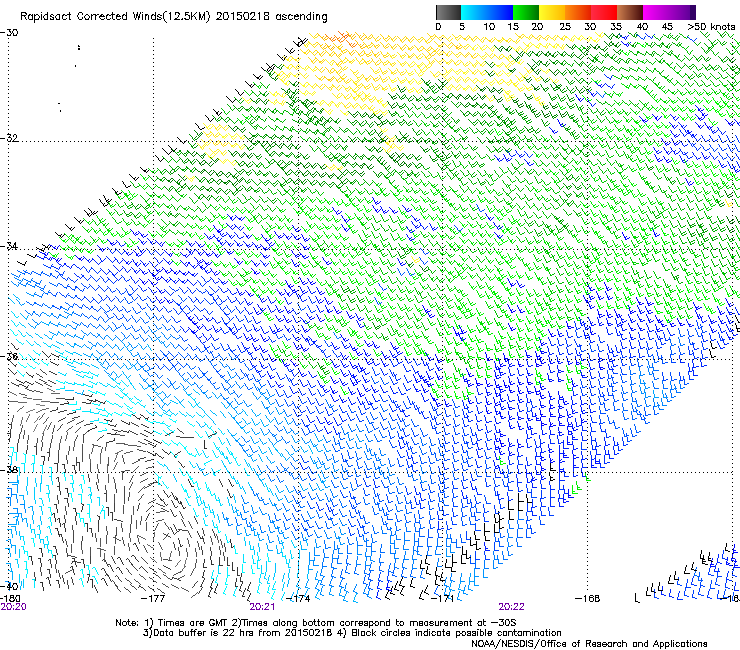Screen dimensions: 740x650
Task: Click the "30" color scale label
Action: (x=590, y=27)
